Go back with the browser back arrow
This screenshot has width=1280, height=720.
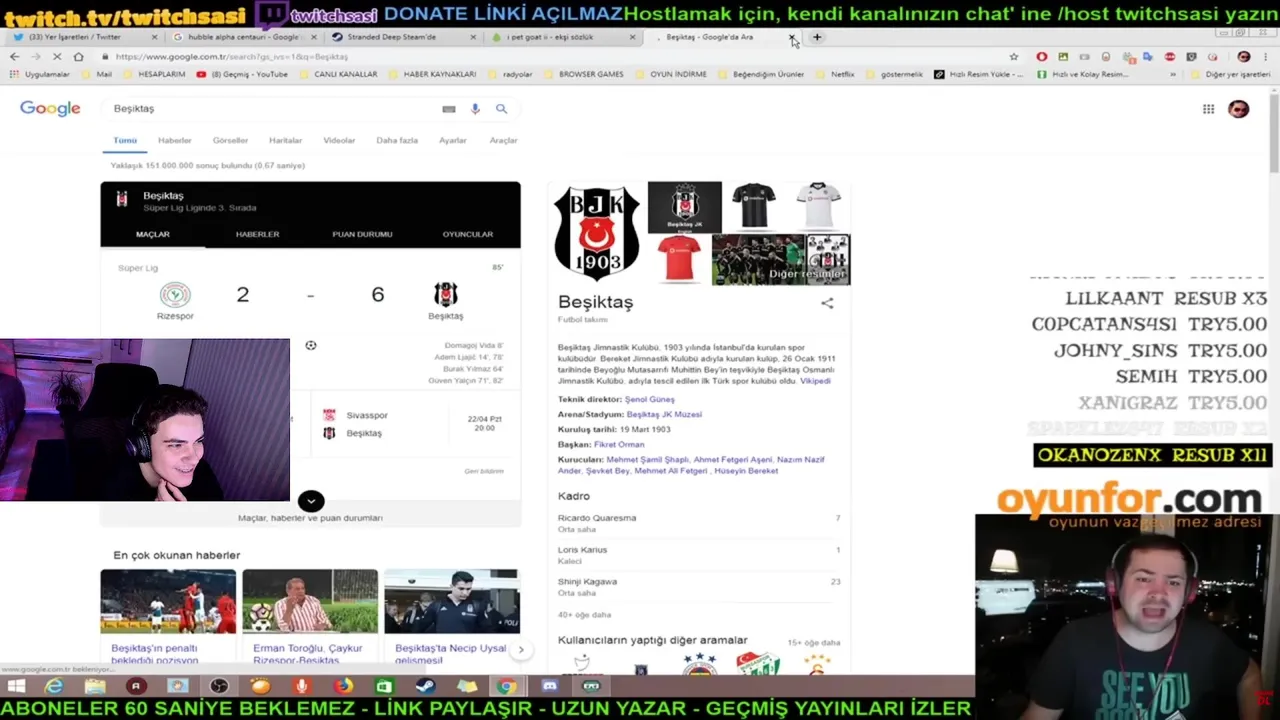coord(14,57)
